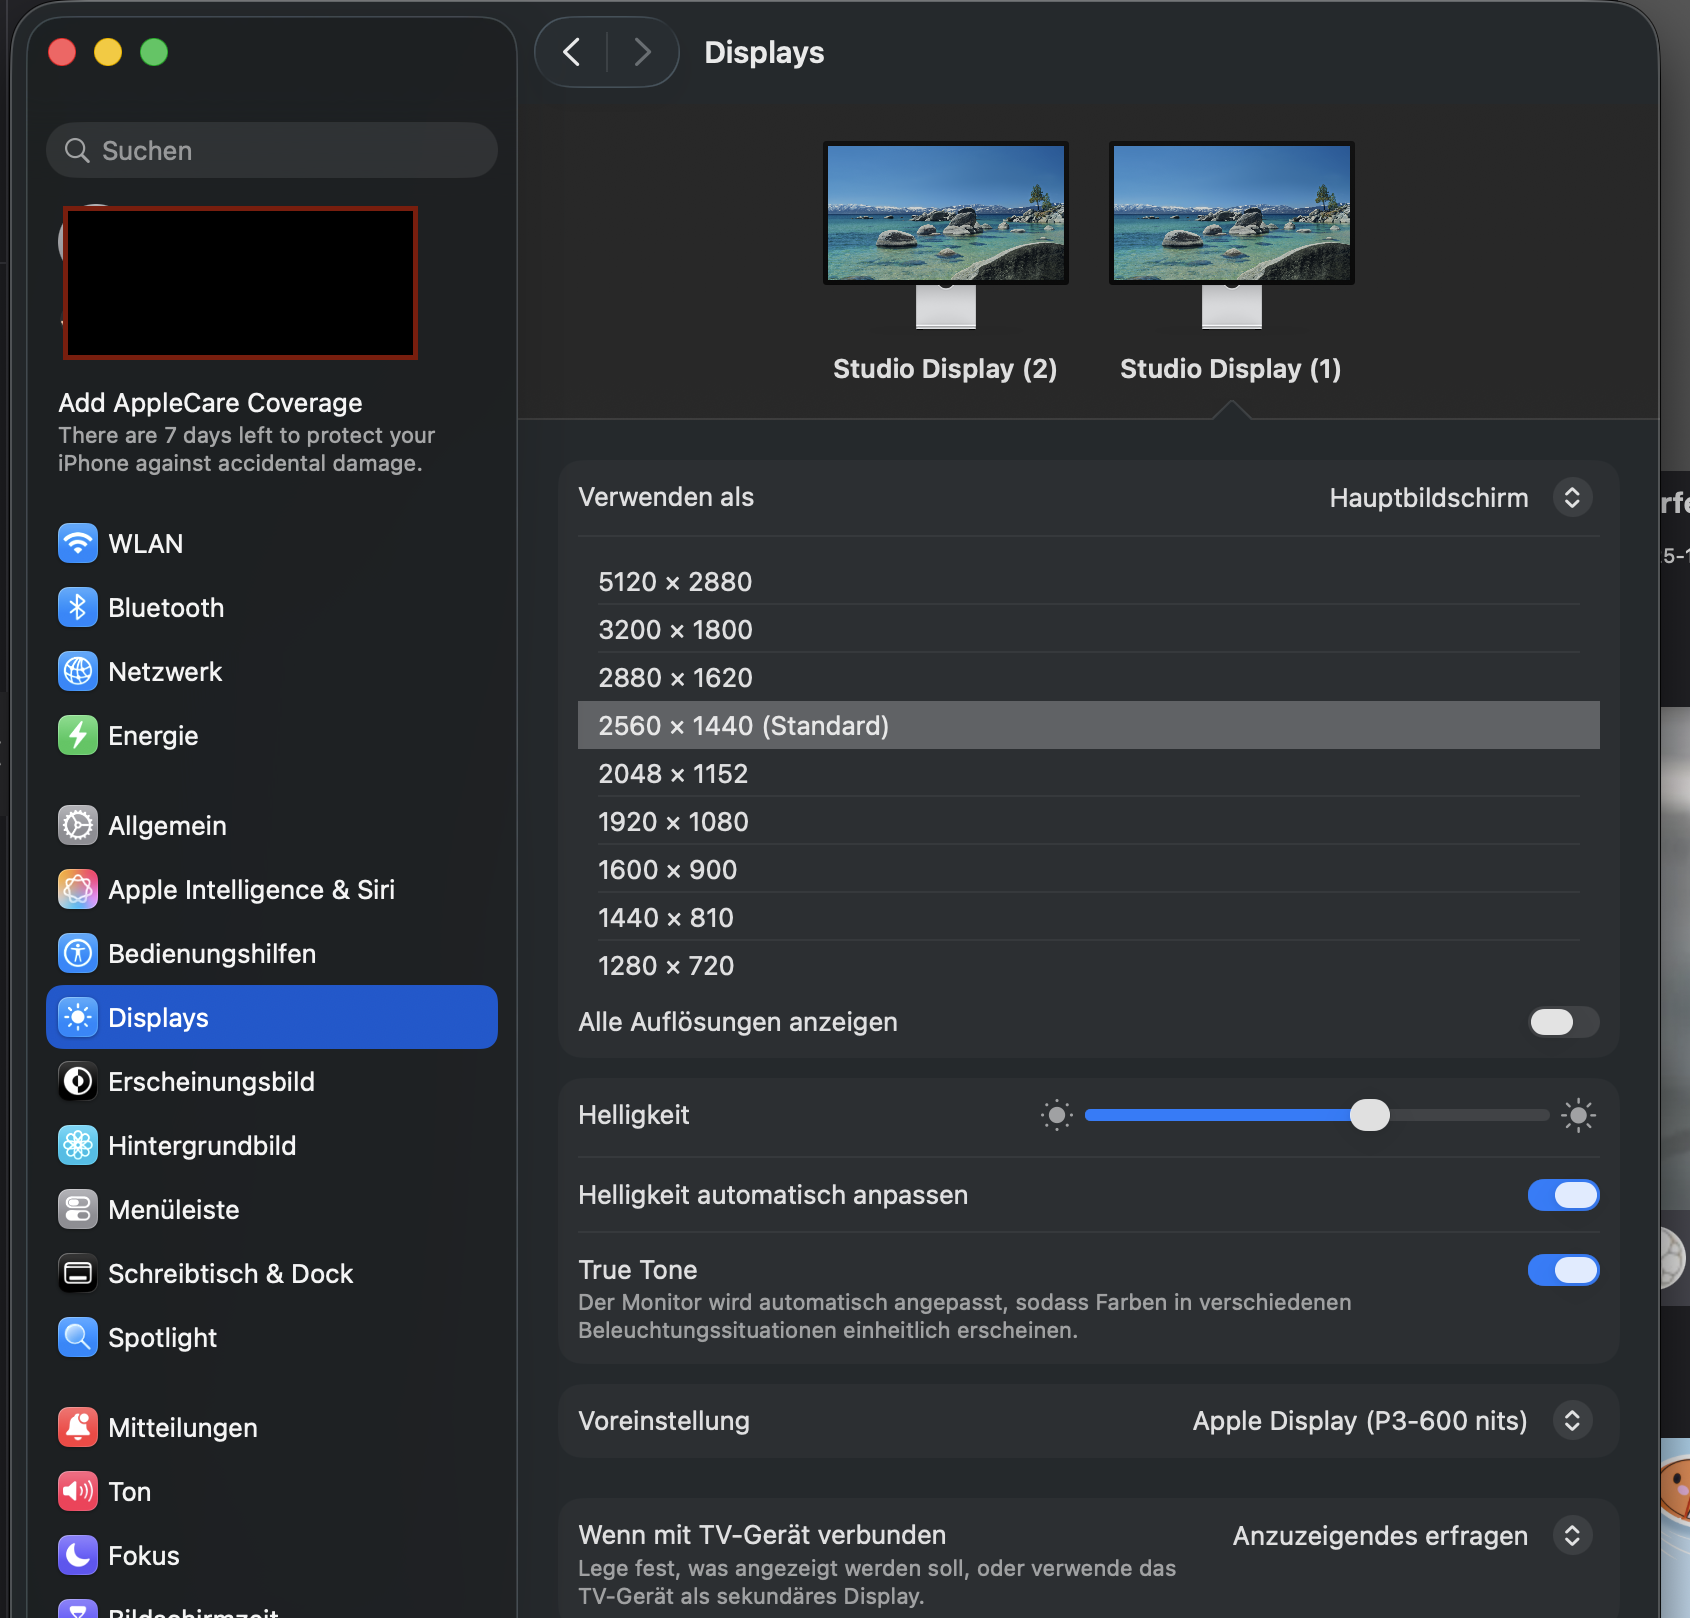Click the Mitteilungen bell icon

tap(78, 1427)
